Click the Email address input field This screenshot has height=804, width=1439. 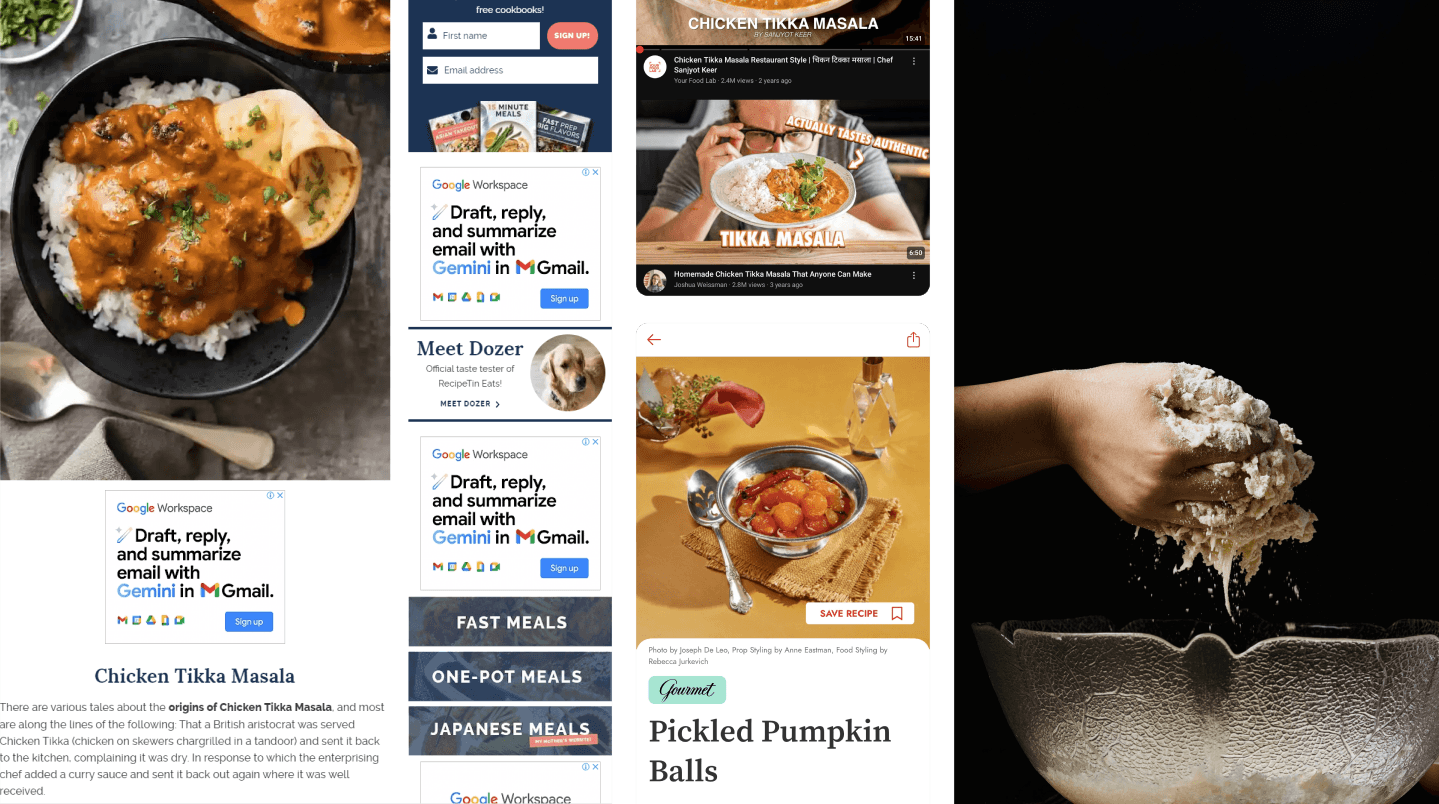(510, 70)
